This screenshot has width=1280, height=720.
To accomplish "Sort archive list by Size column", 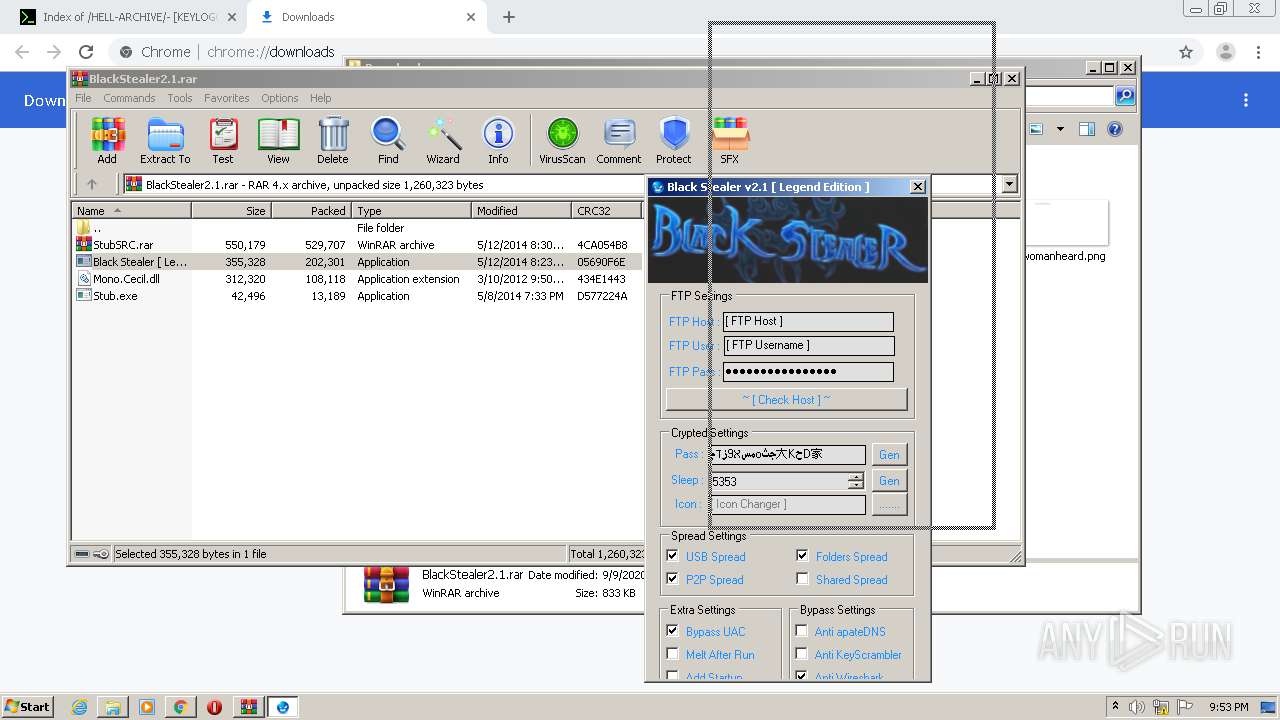I will point(231,210).
